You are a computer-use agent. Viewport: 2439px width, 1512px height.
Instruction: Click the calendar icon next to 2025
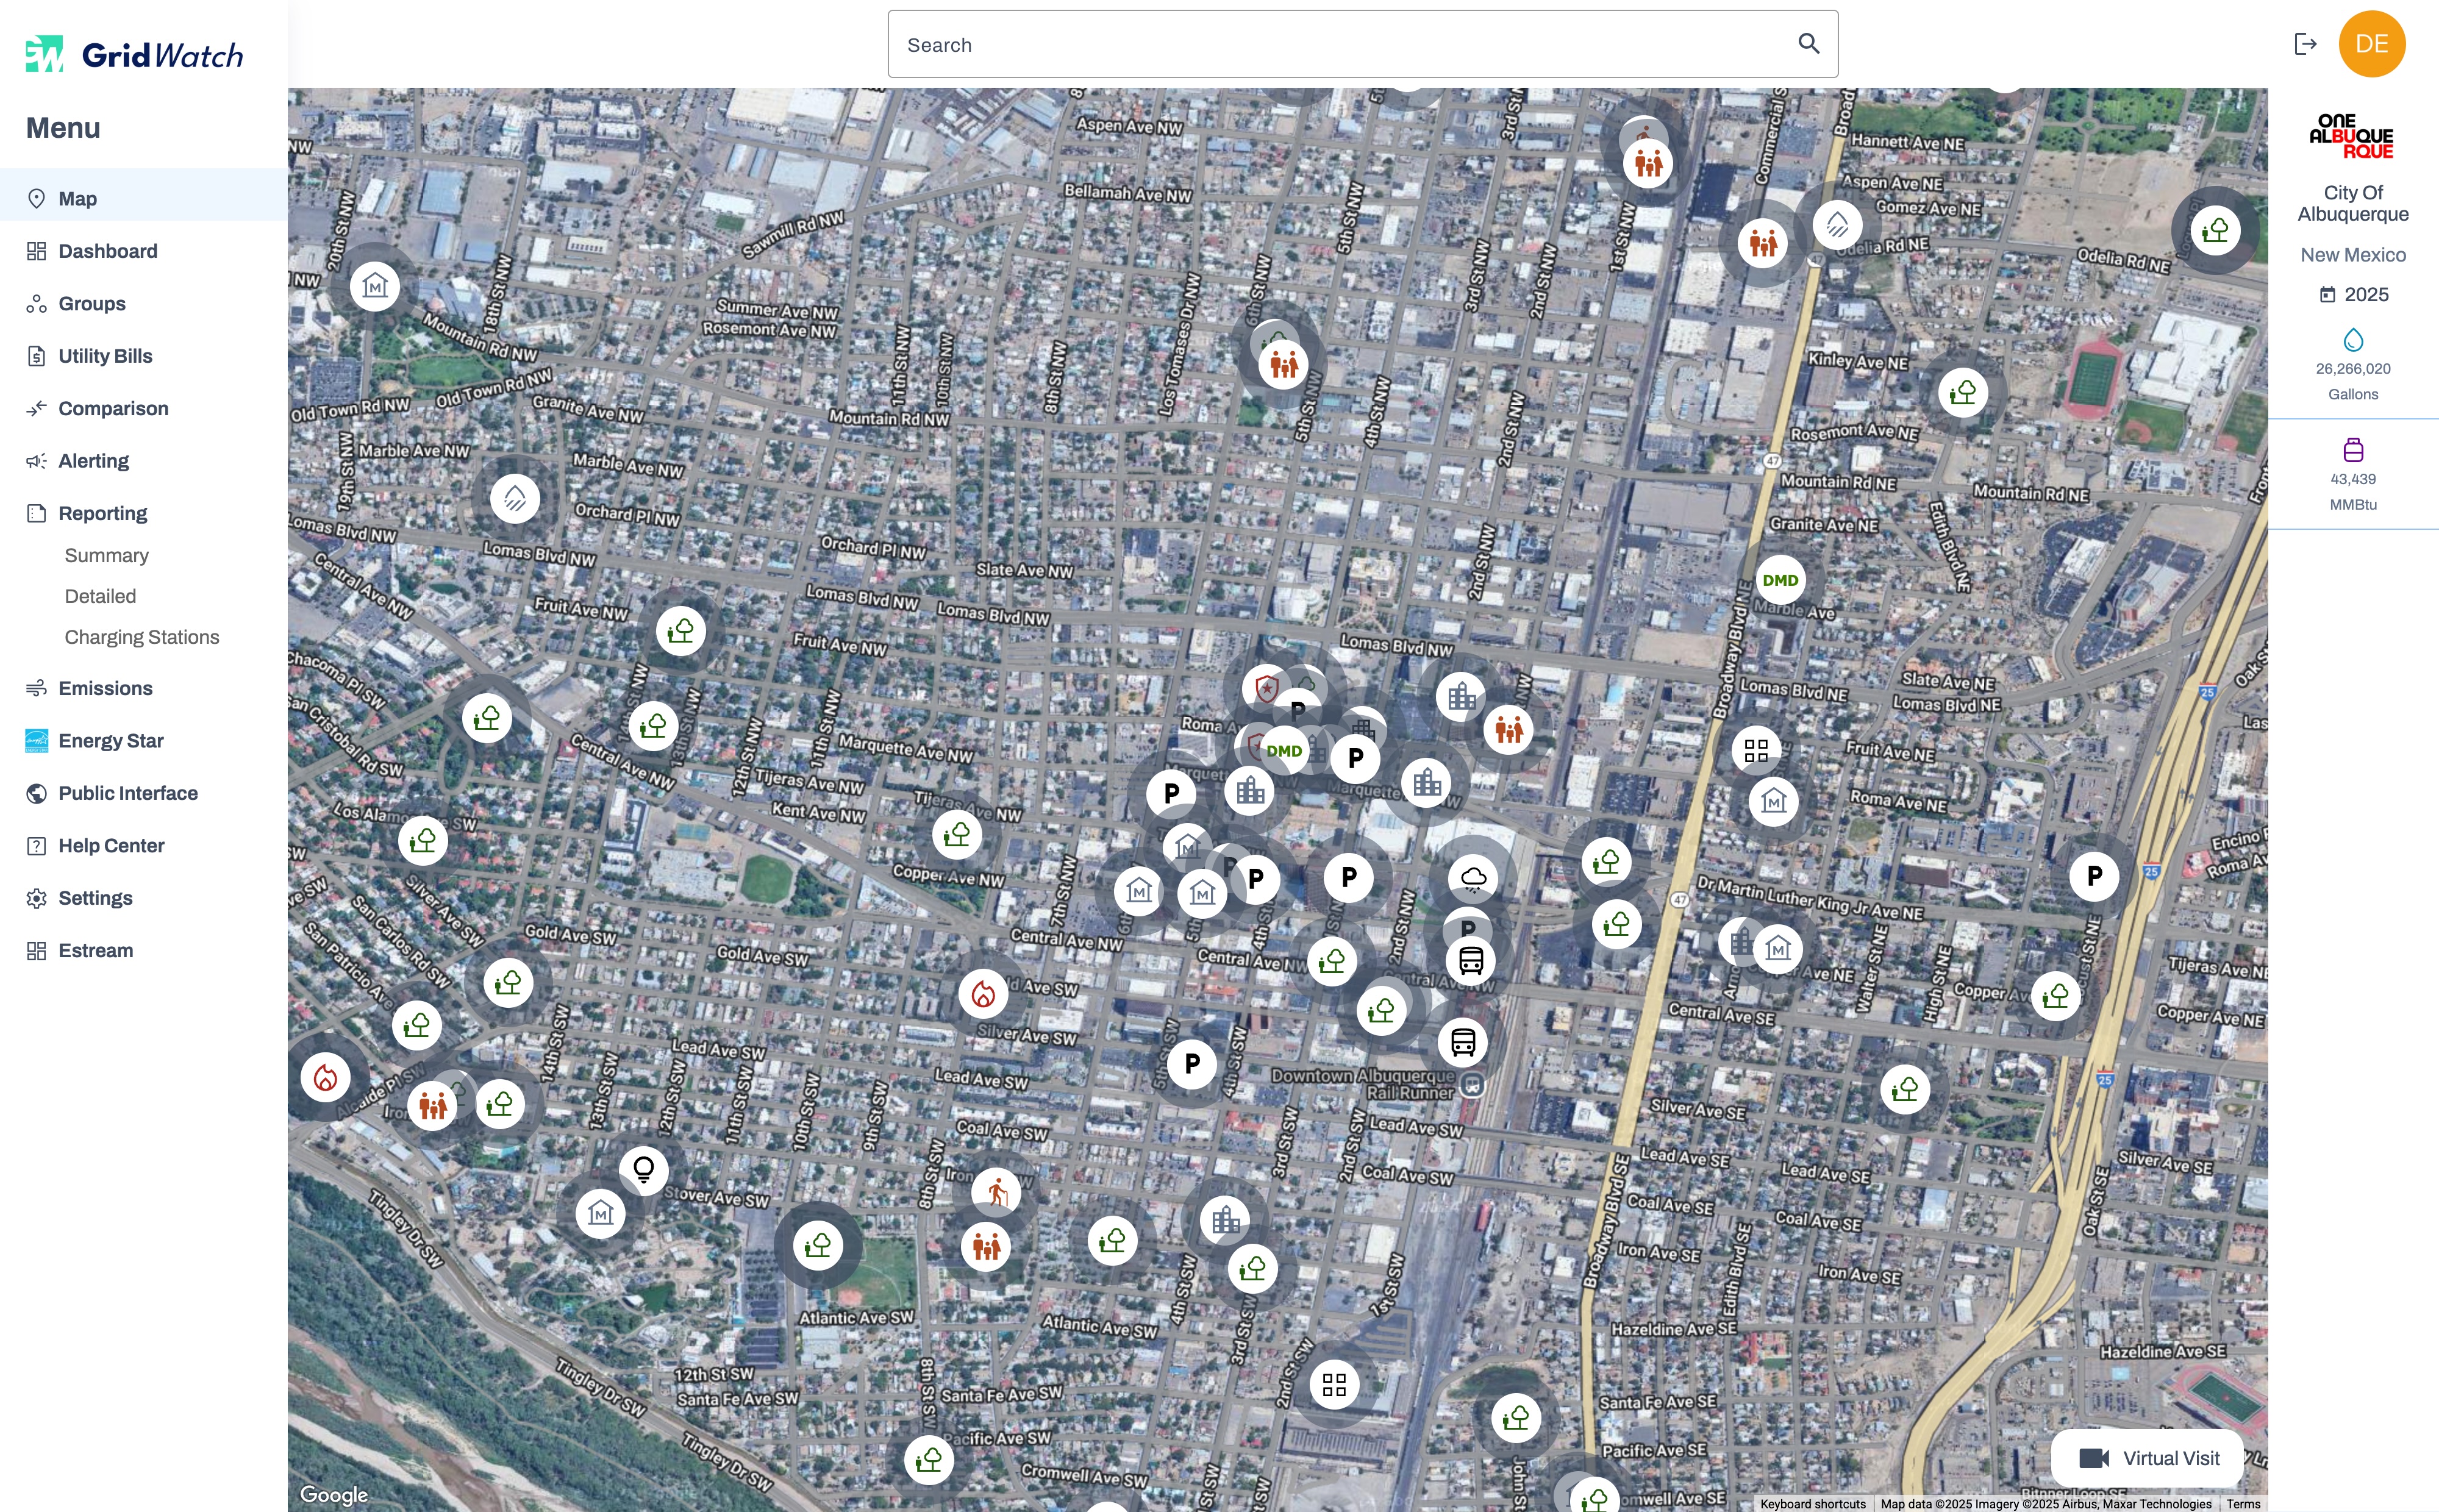coord(2327,294)
